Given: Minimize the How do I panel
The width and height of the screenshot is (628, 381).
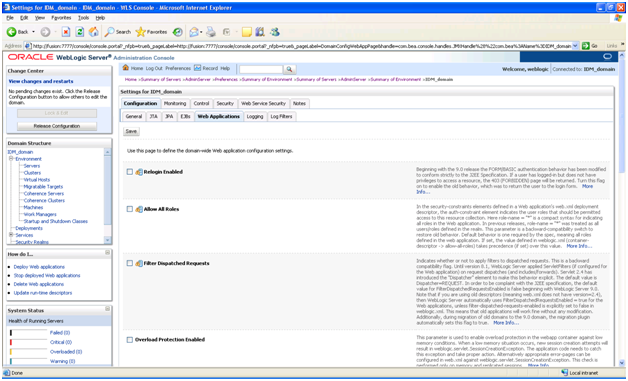Looking at the screenshot, I should point(107,252).
